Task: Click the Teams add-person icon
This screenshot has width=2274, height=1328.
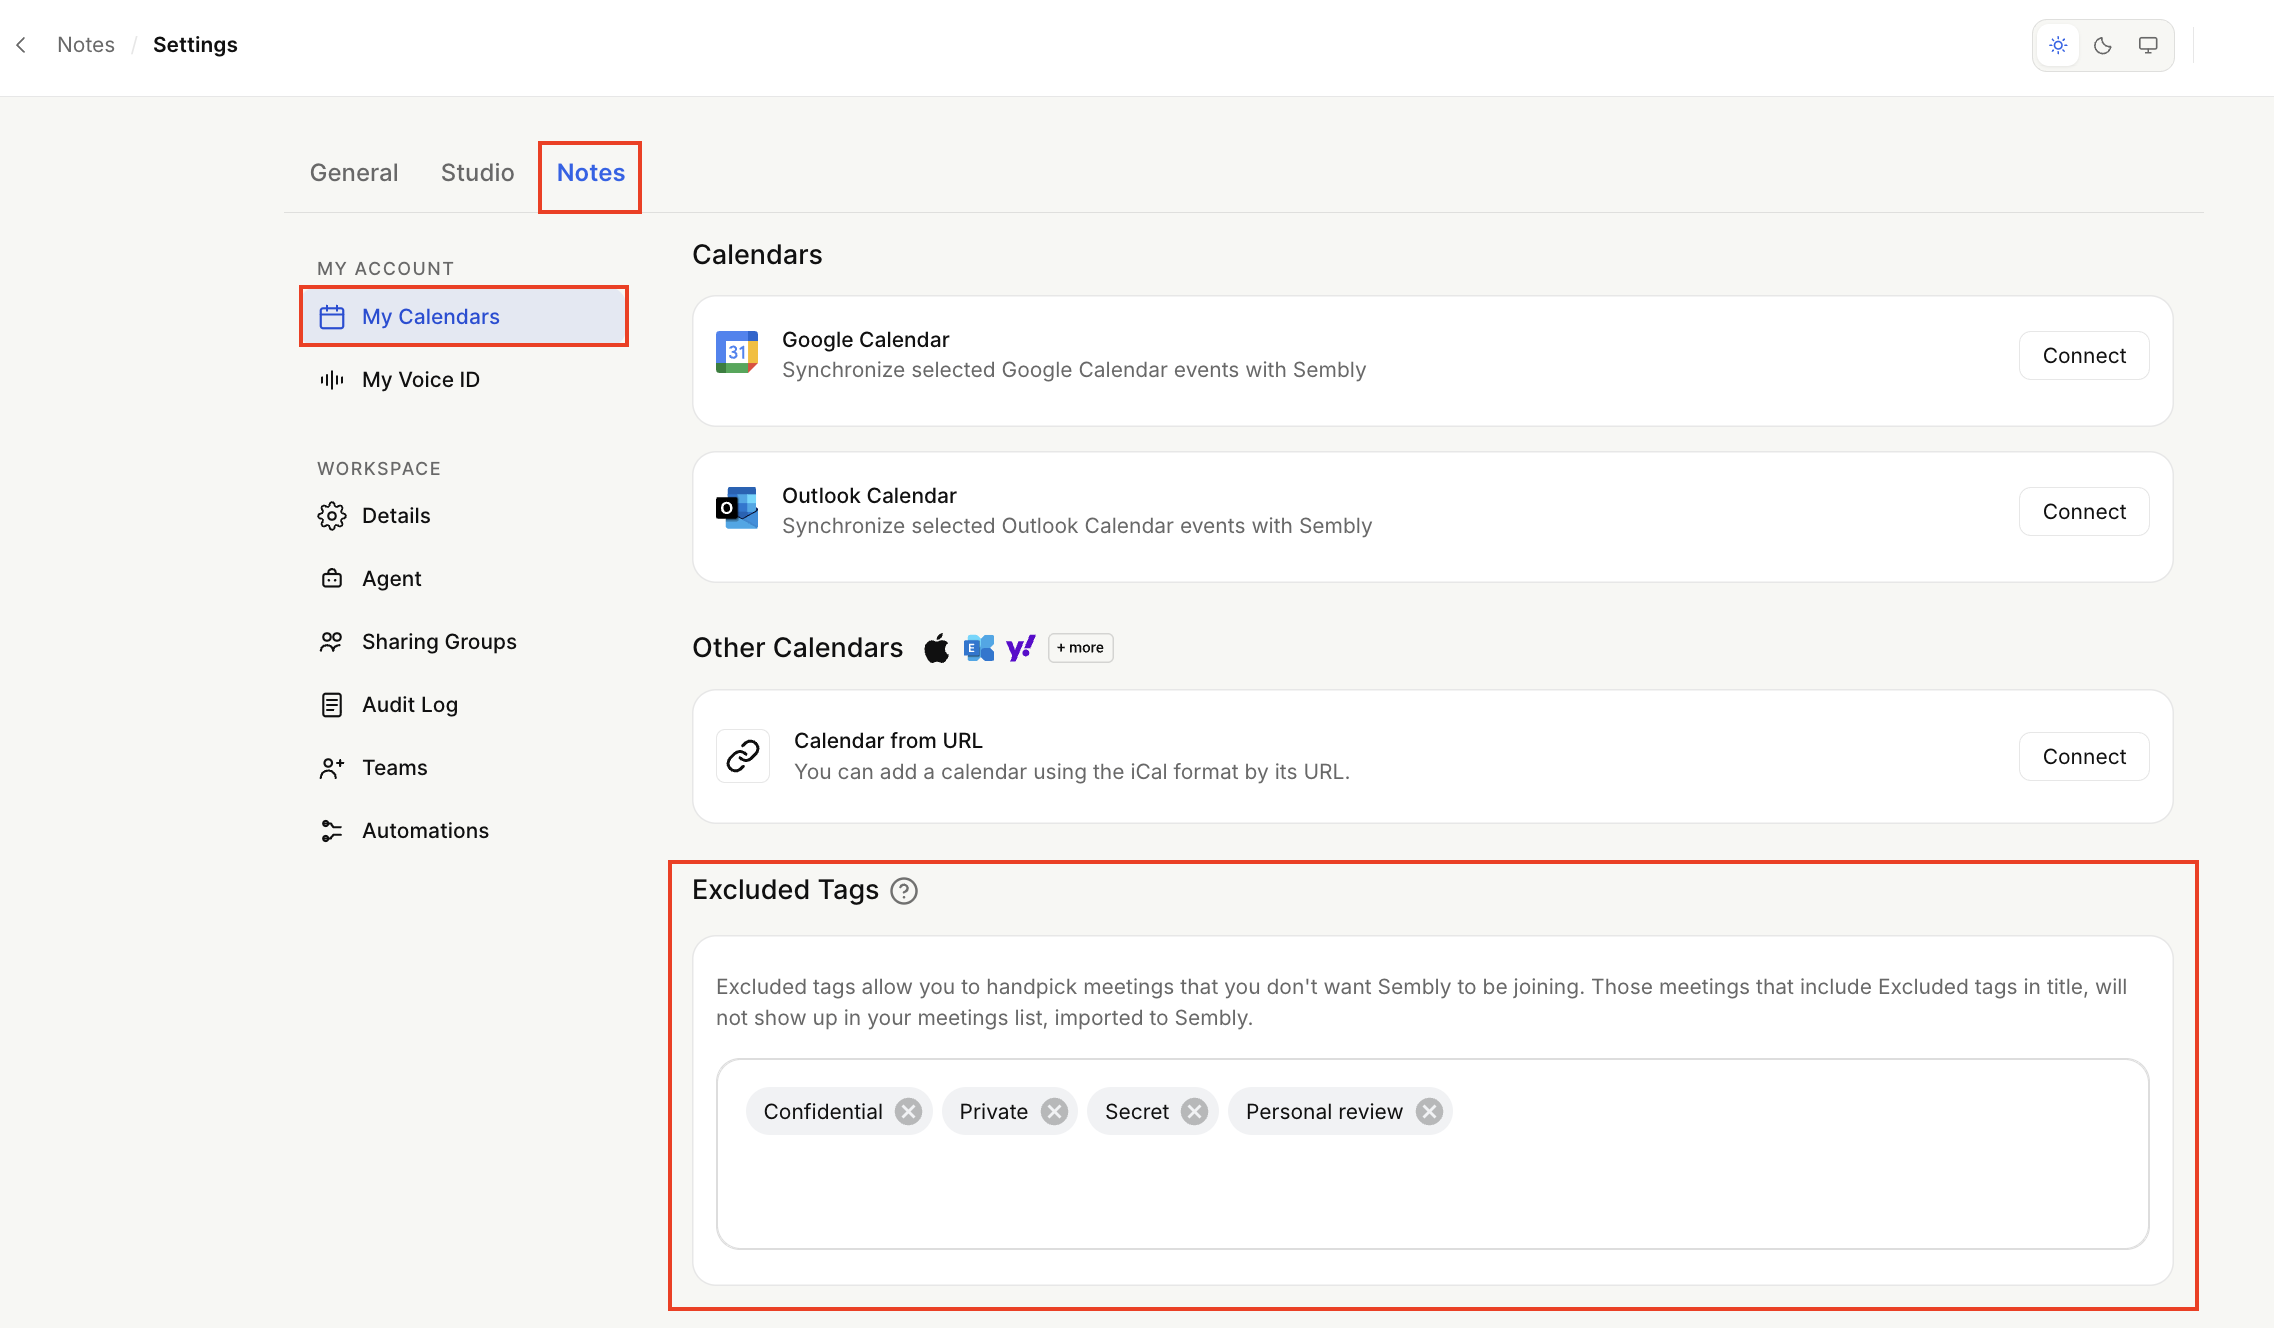Action: point(332,768)
